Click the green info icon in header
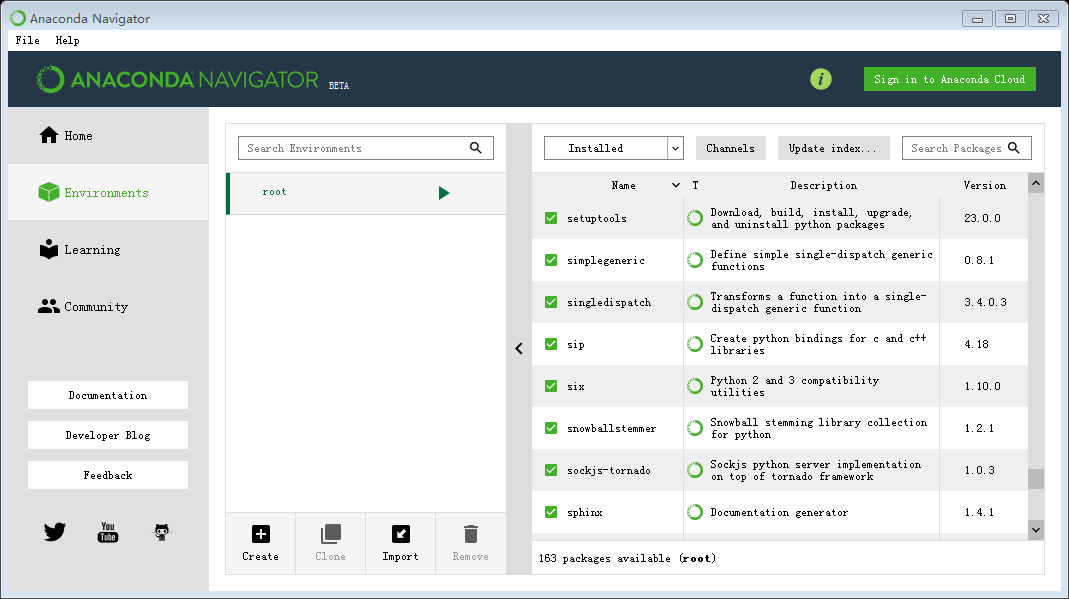 [820, 79]
